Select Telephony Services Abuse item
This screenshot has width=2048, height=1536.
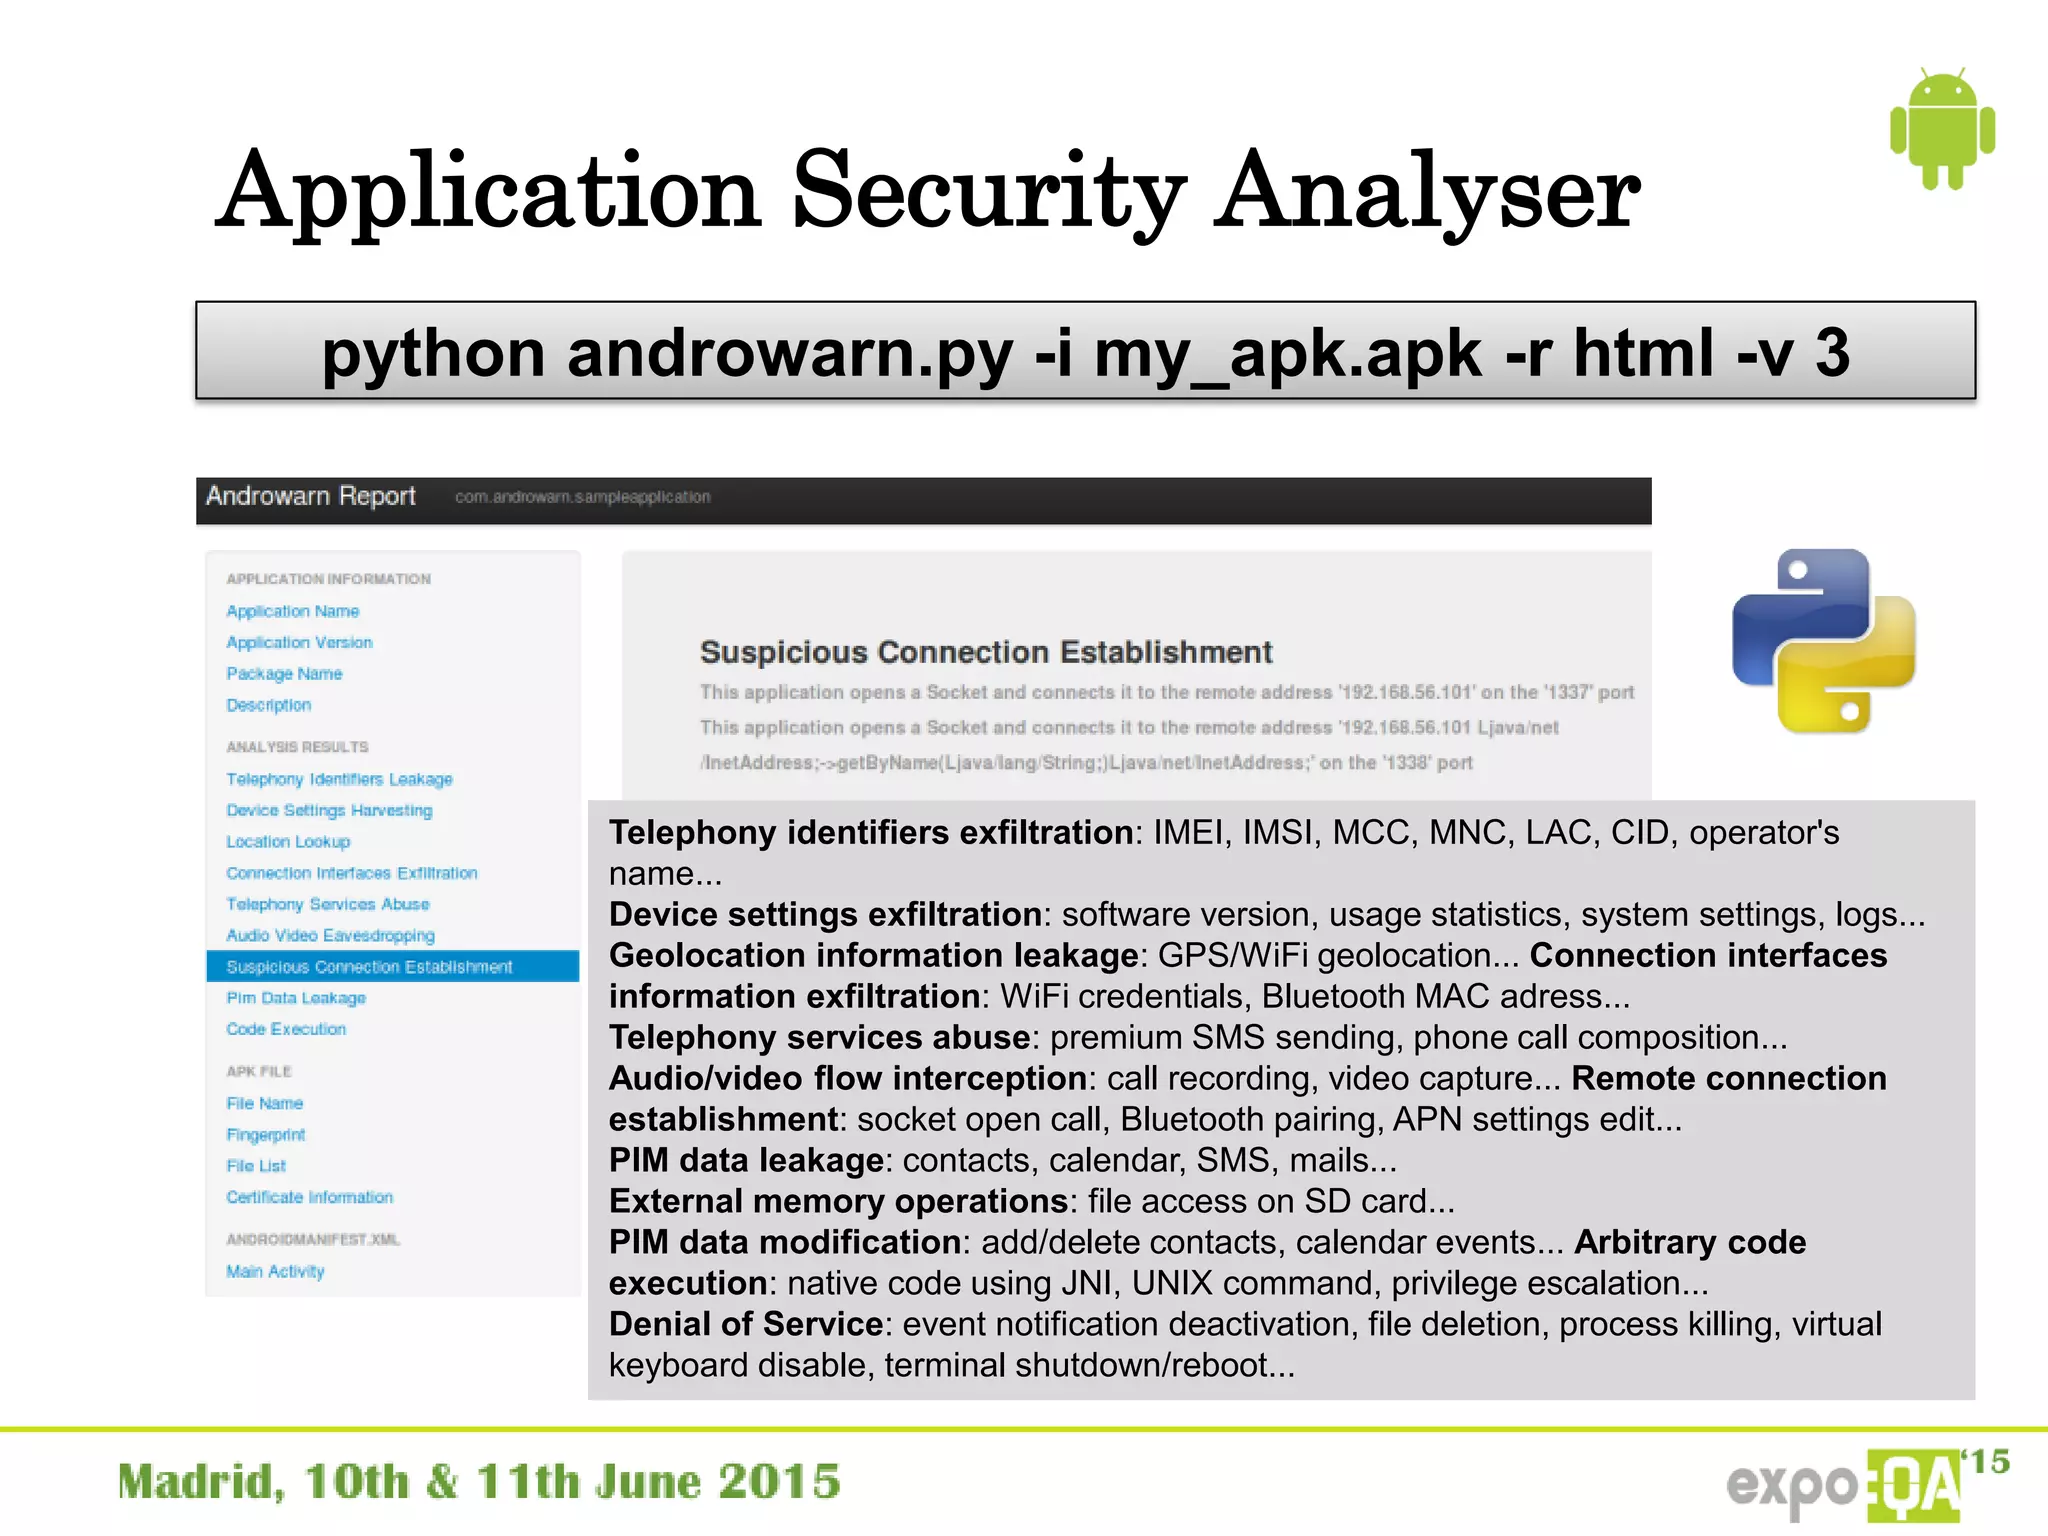point(327,904)
